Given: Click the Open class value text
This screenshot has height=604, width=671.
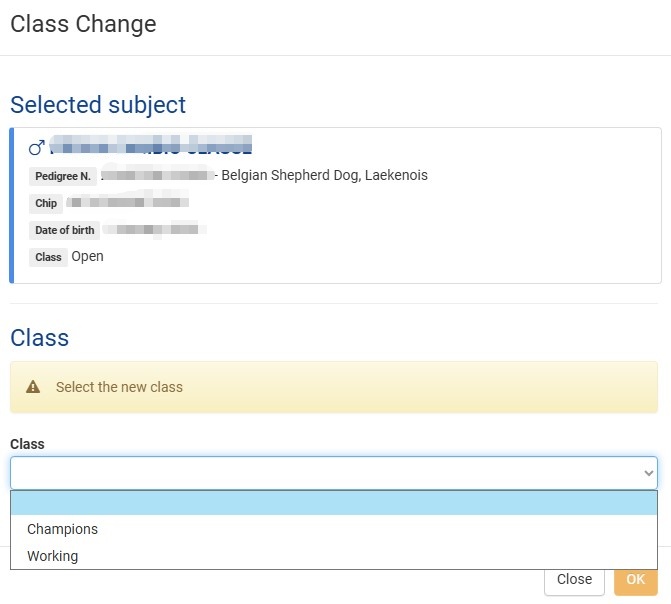Looking at the screenshot, I should click(87, 256).
